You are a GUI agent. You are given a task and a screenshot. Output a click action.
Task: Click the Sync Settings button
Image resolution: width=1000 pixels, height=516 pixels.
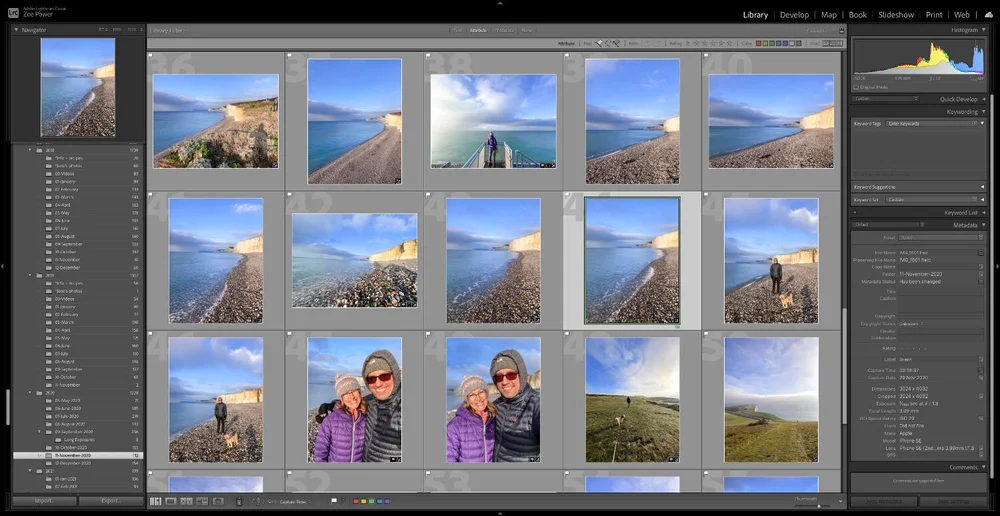coord(953,501)
